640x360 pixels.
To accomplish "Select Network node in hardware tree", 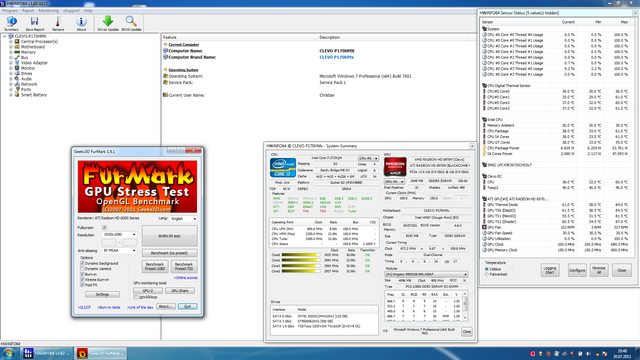I will coord(29,84).
